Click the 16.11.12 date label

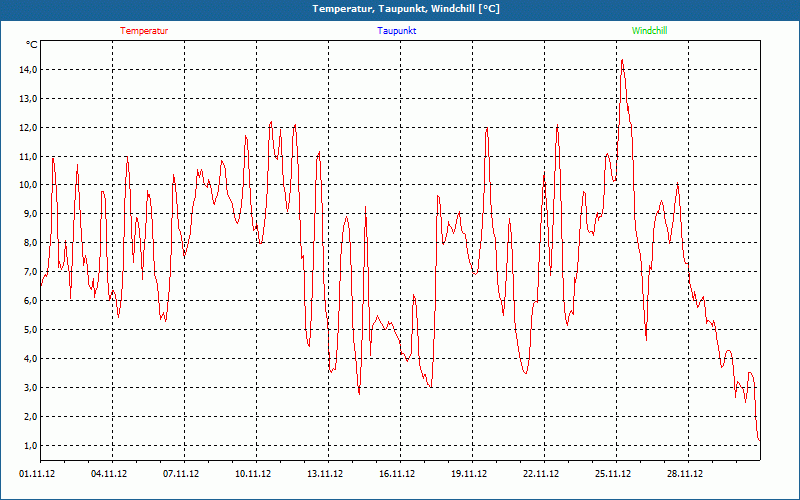pyautogui.click(x=397, y=474)
